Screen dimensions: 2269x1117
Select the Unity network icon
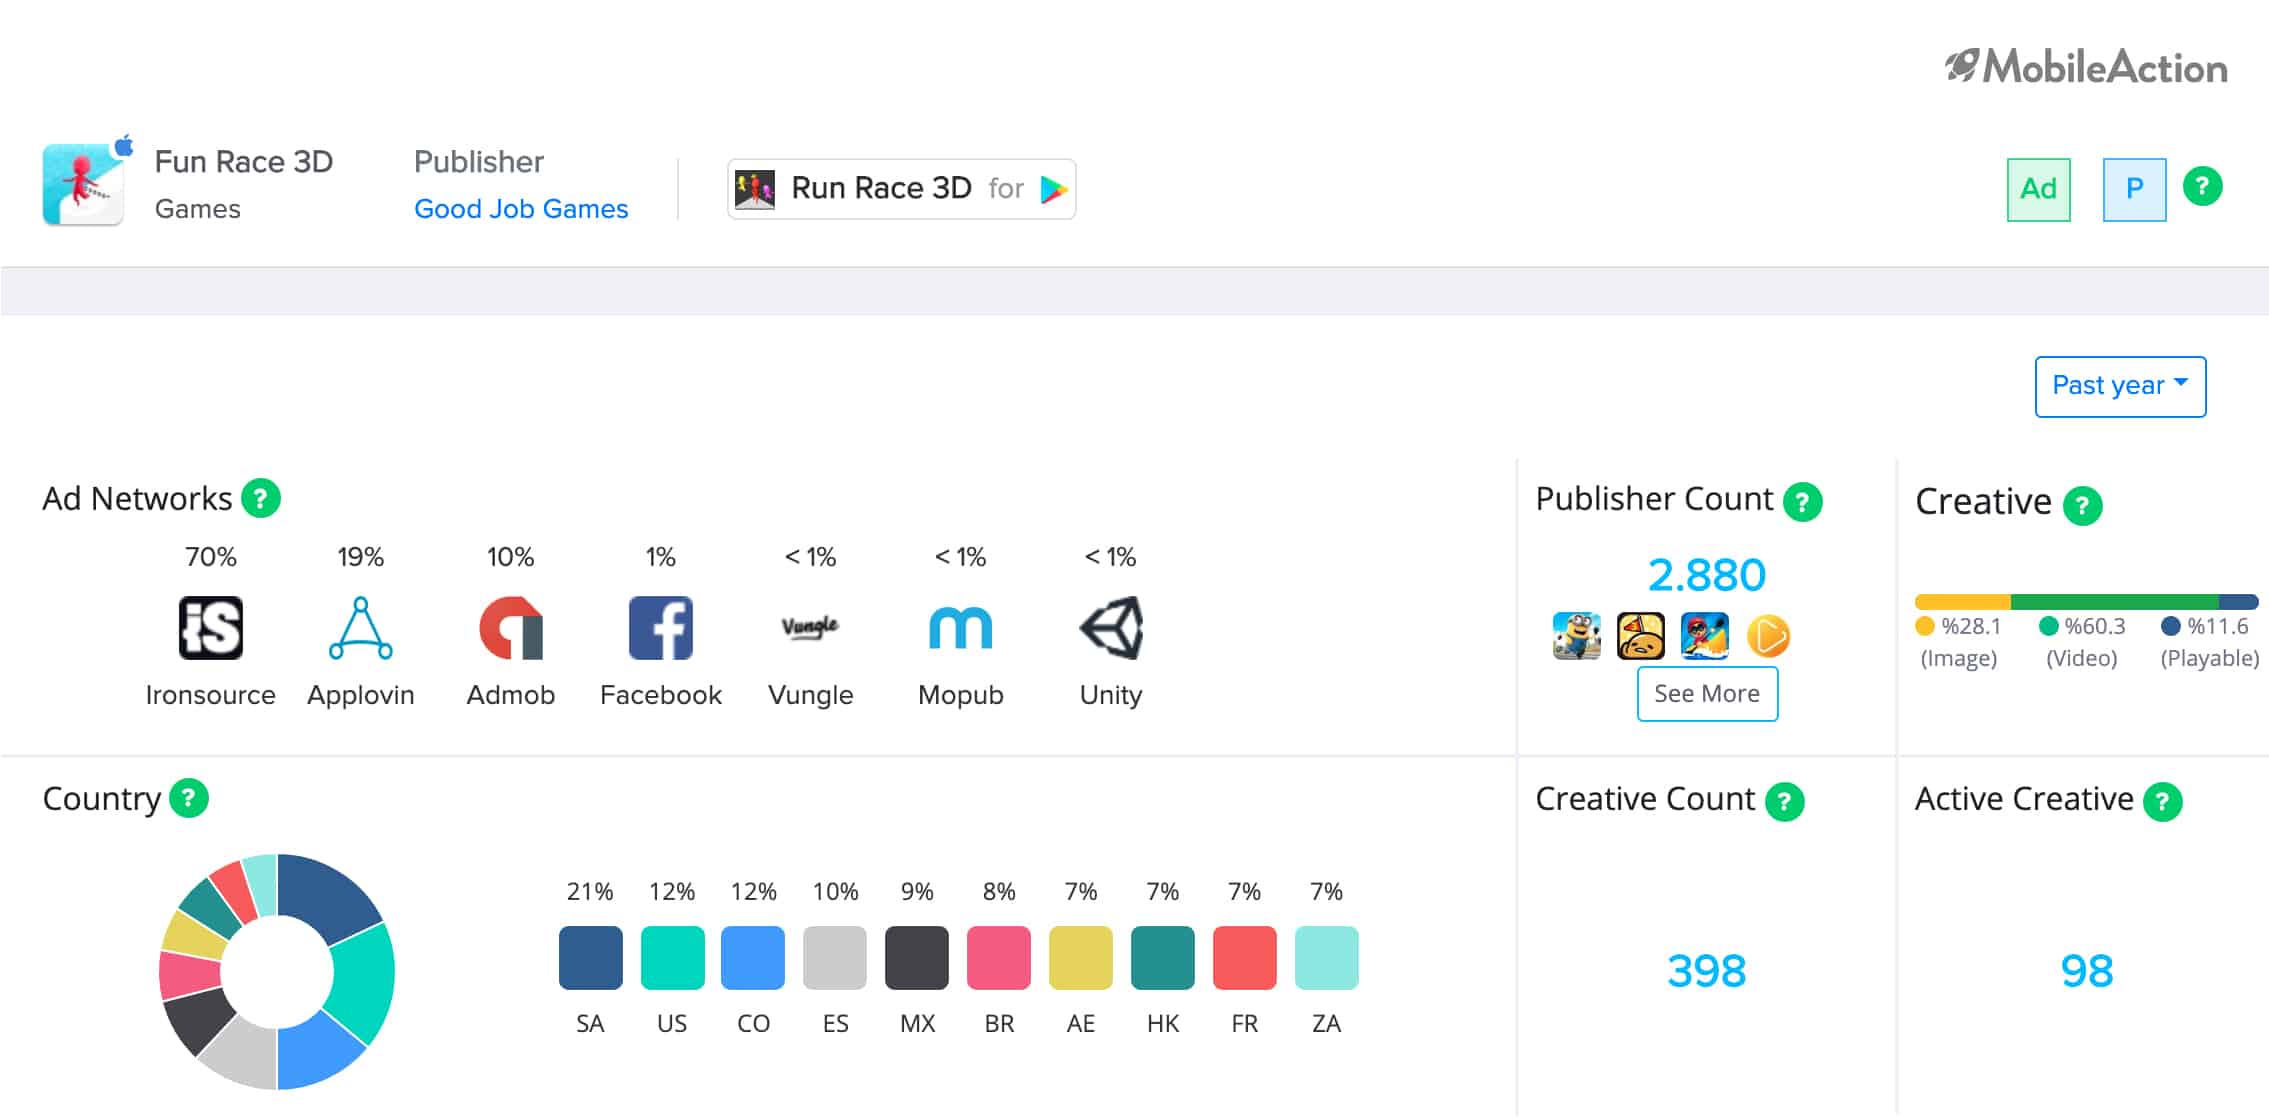point(1111,628)
